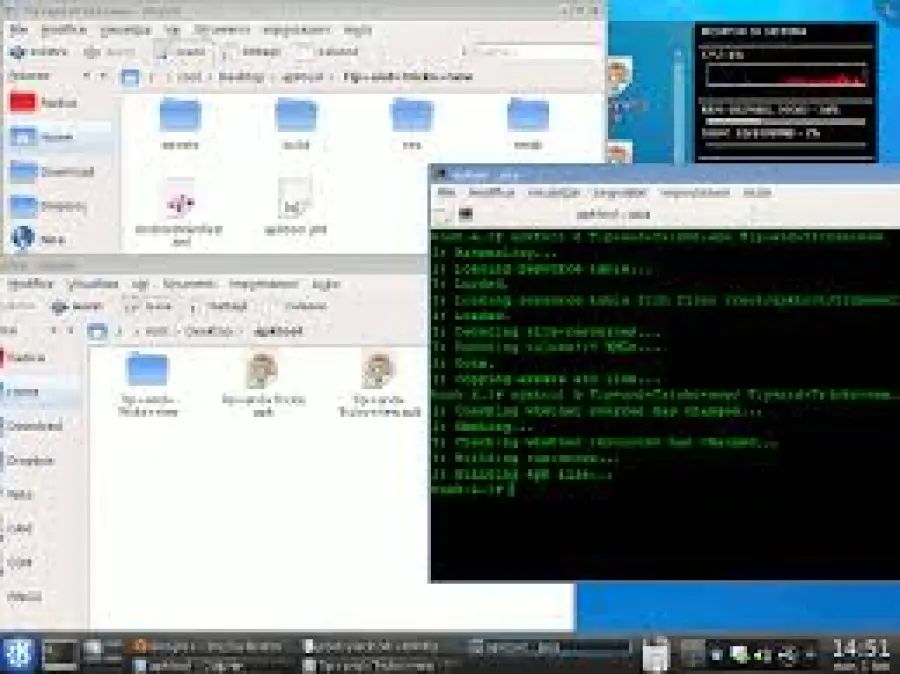900x674 pixels.
Task: Select the folder icon in the breadcrumb bar
Action: tap(131, 77)
